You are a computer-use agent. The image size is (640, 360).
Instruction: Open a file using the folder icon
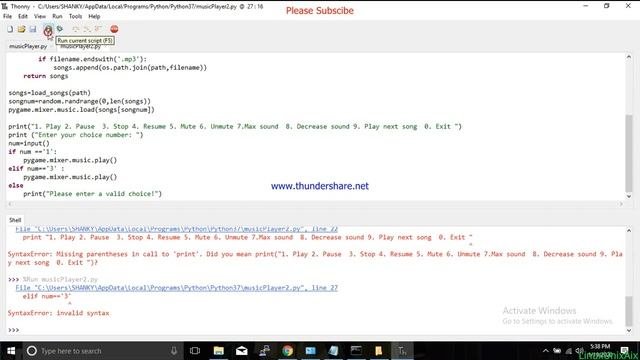coord(21,29)
